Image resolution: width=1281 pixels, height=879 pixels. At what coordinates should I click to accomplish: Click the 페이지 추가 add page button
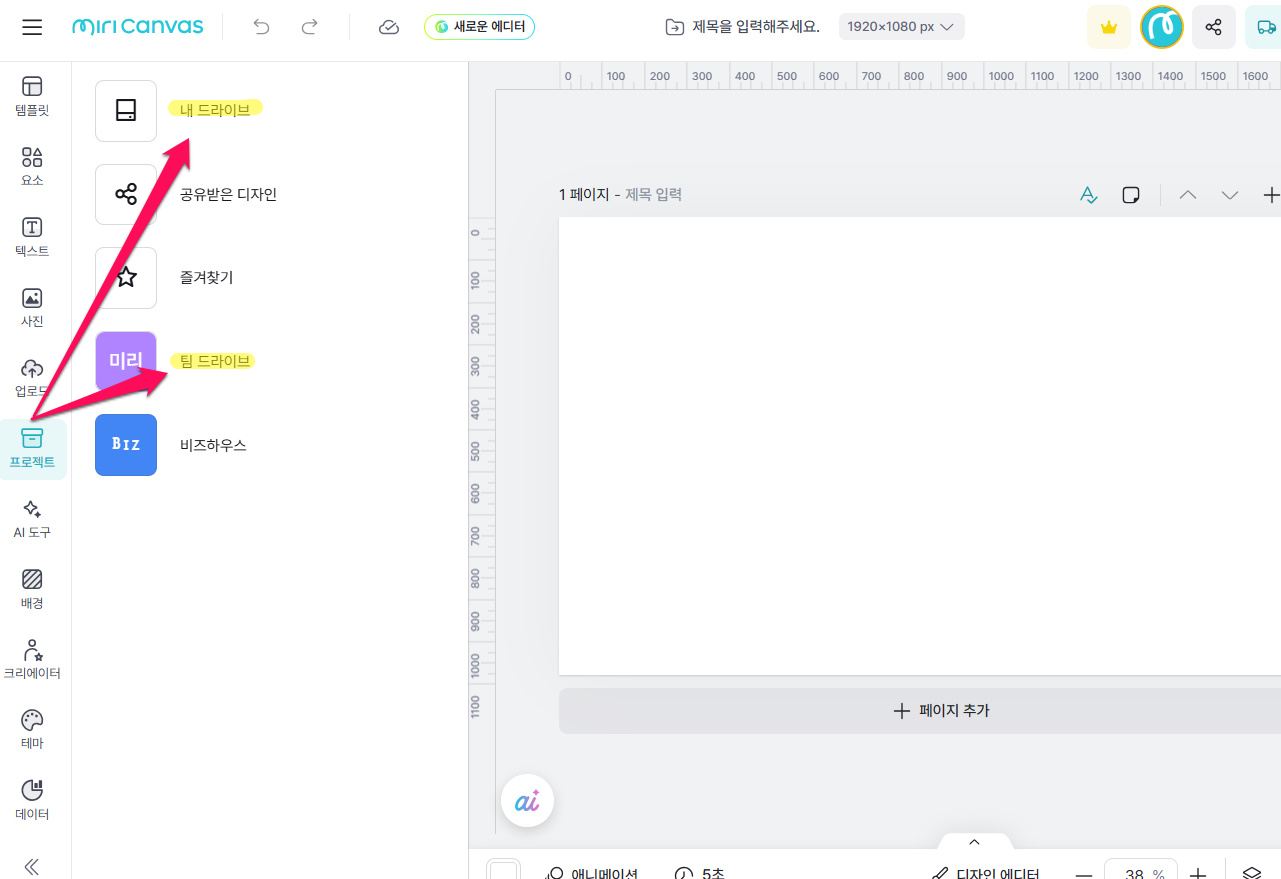pos(920,711)
